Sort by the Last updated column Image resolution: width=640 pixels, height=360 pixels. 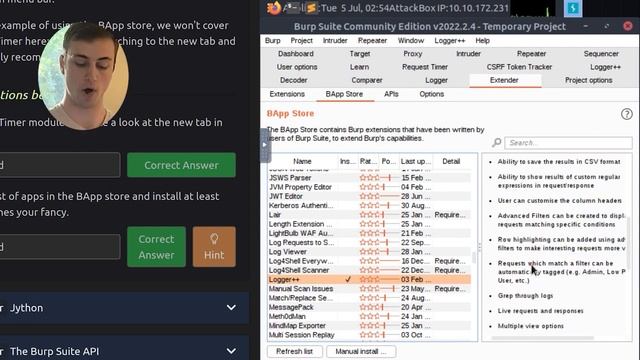(x=416, y=161)
